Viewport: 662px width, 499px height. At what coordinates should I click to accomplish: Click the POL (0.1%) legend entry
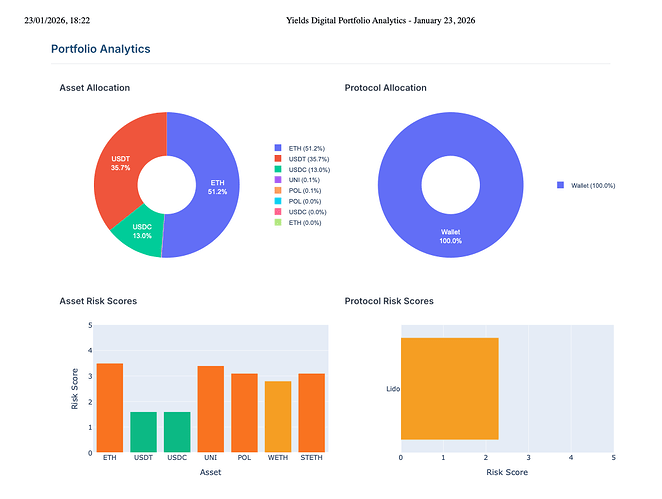[298, 190]
